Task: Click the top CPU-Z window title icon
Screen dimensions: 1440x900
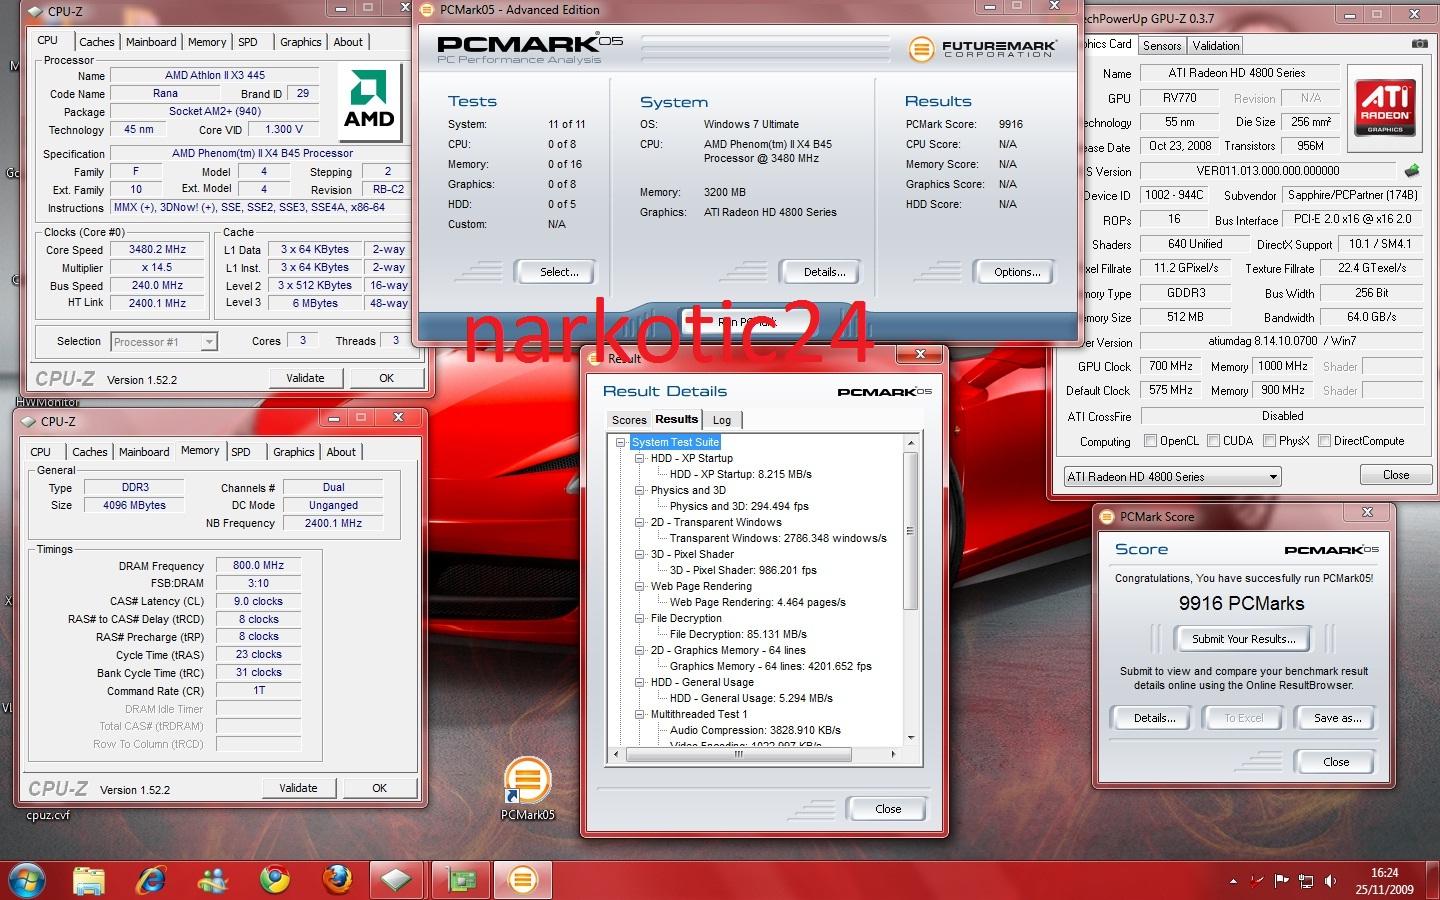Action: coord(35,12)
